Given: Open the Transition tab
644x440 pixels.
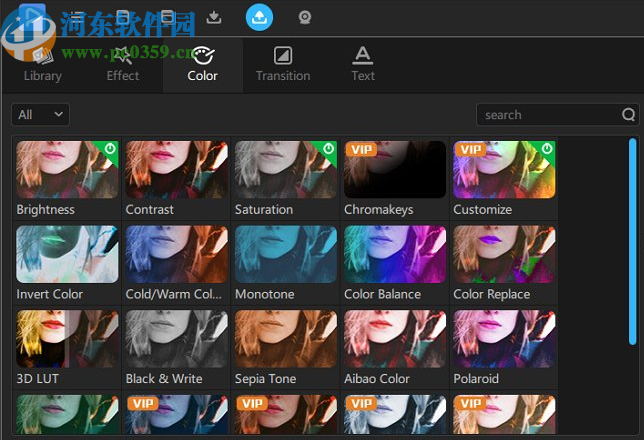Looking at the screenshot, I should 283,64.
